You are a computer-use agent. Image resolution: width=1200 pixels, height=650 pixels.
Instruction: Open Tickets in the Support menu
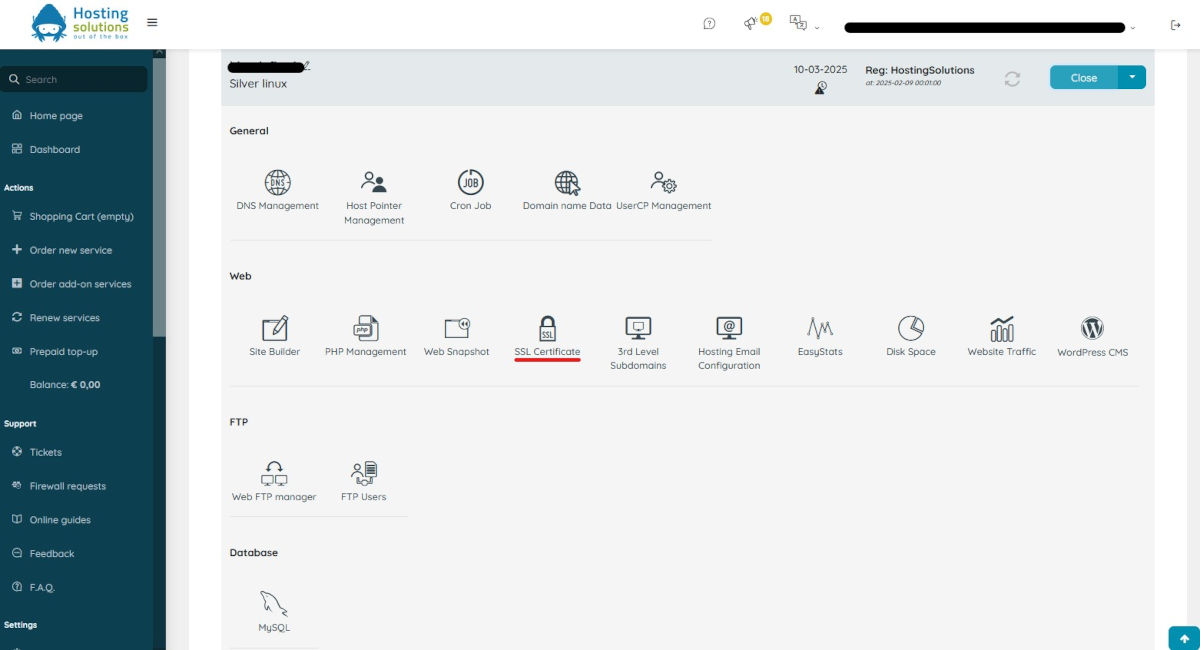pyautogui.click(x=46, y=452)
